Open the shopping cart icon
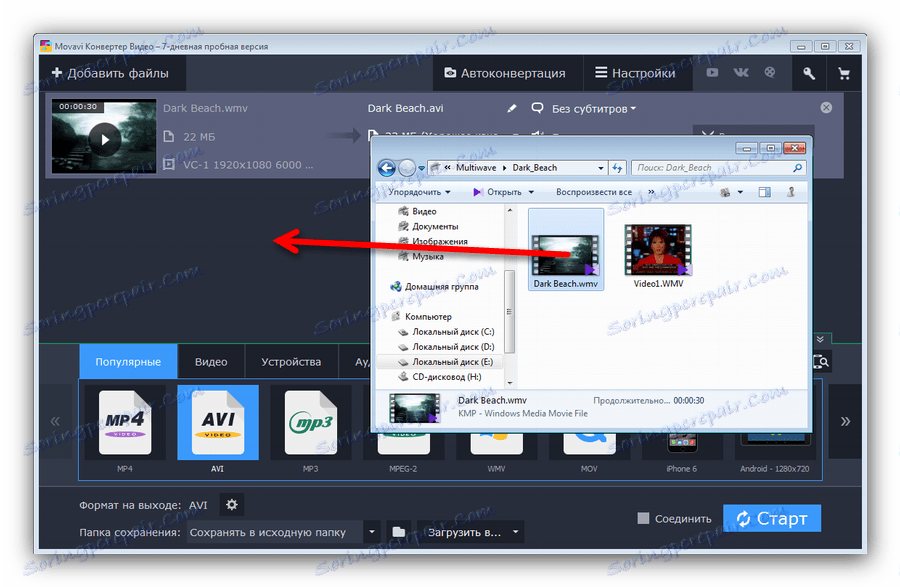Viewport: 900px width, 587px height. click(844, 73)
